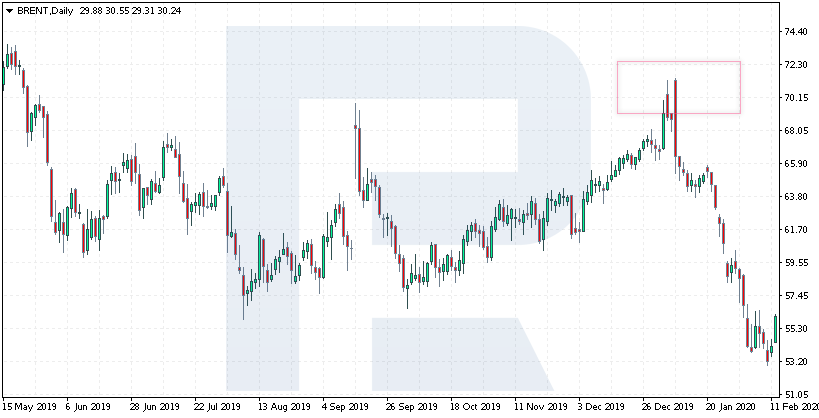The height and width of the screenshot is (418, 819).
Task: Click the 13 Aug 2019 date label
Action: coord(283,408)
